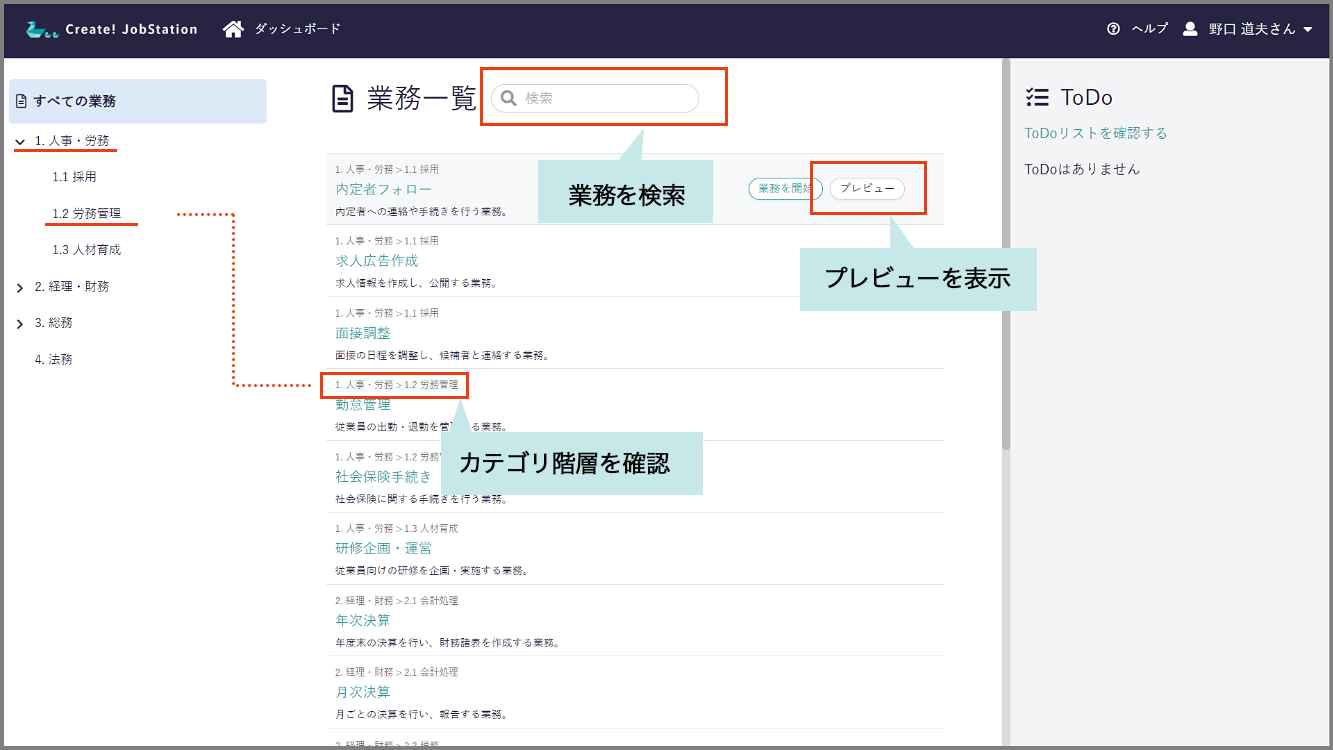Click the ToDoリストを確認する link
Viewport: 1333px width, 750px height.
pyautogui.click(x=1096, y=133)
